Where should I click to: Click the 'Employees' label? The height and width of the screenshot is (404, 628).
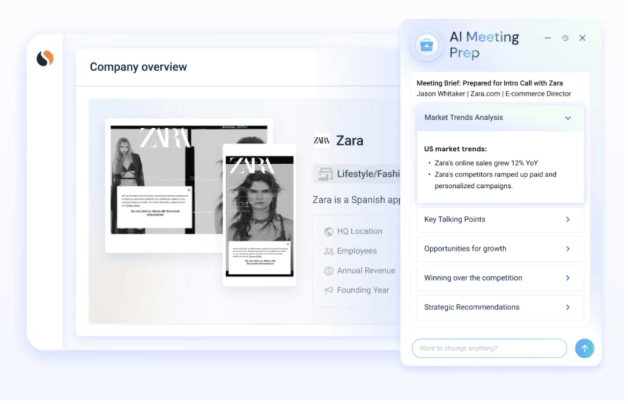357,251
